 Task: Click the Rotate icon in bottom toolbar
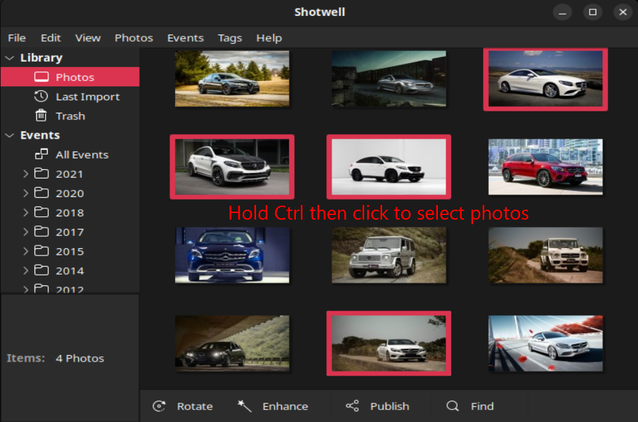pyautogui.click(x=159, y=406)
